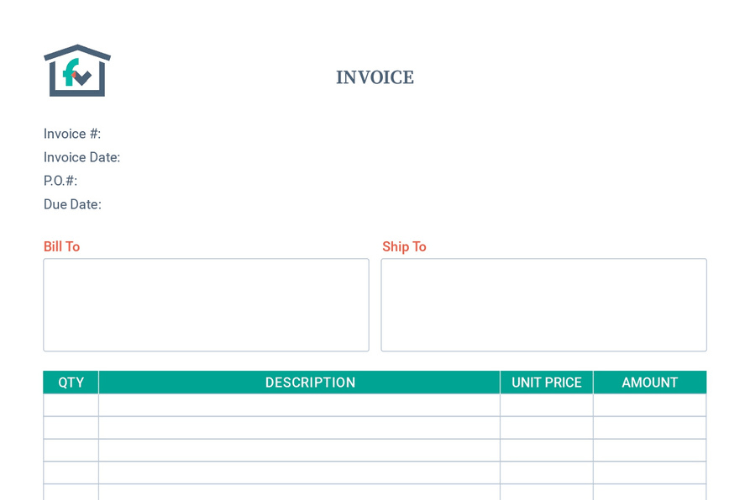Click the red Ship To heading
This screenshot has height=500, width=750.
(404, 247)
